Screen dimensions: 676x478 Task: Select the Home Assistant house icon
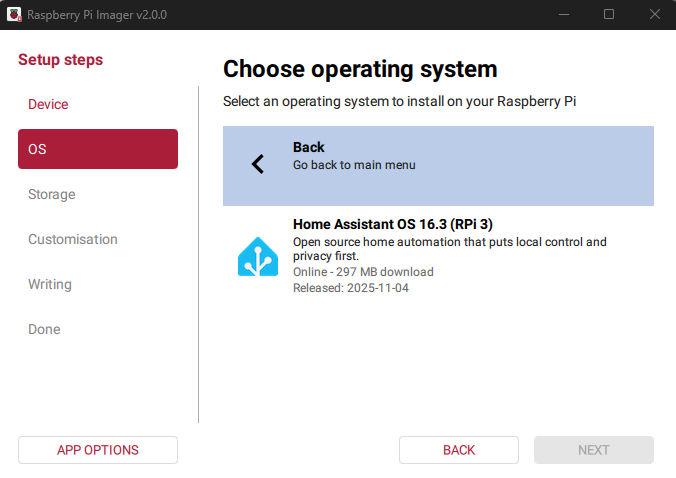257,256
